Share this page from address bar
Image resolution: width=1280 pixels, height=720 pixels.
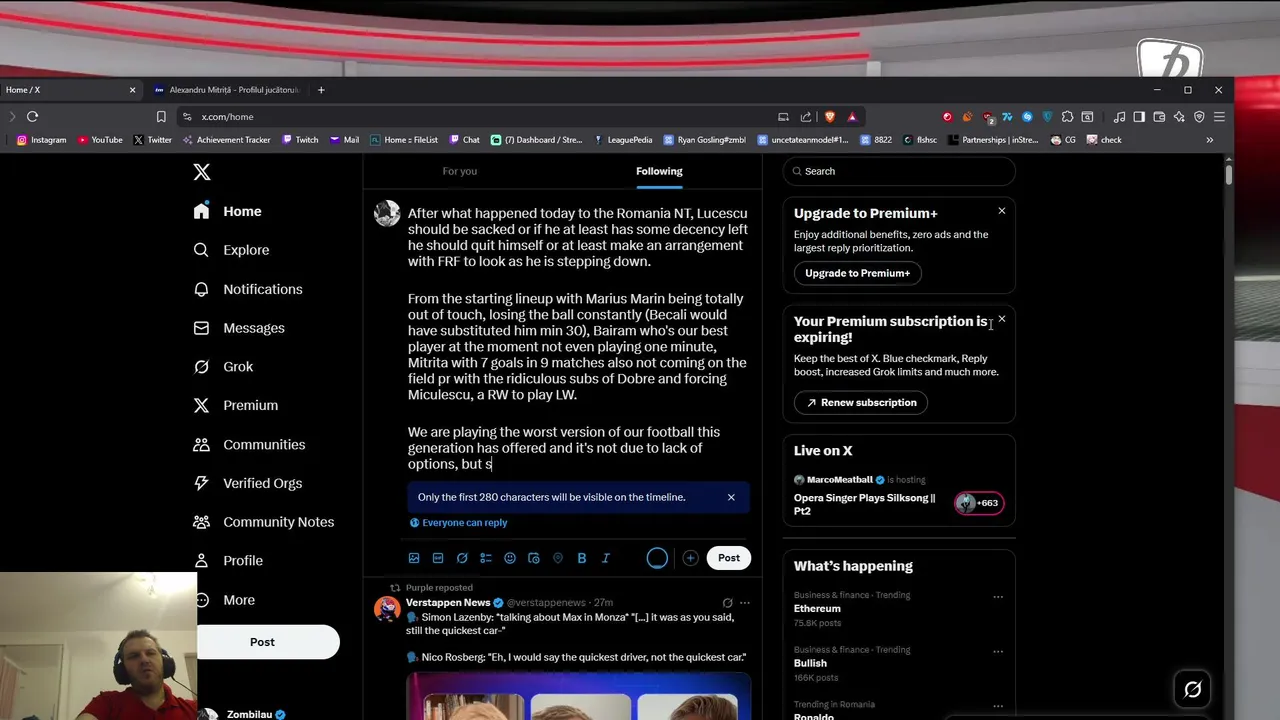coord(806,117)
